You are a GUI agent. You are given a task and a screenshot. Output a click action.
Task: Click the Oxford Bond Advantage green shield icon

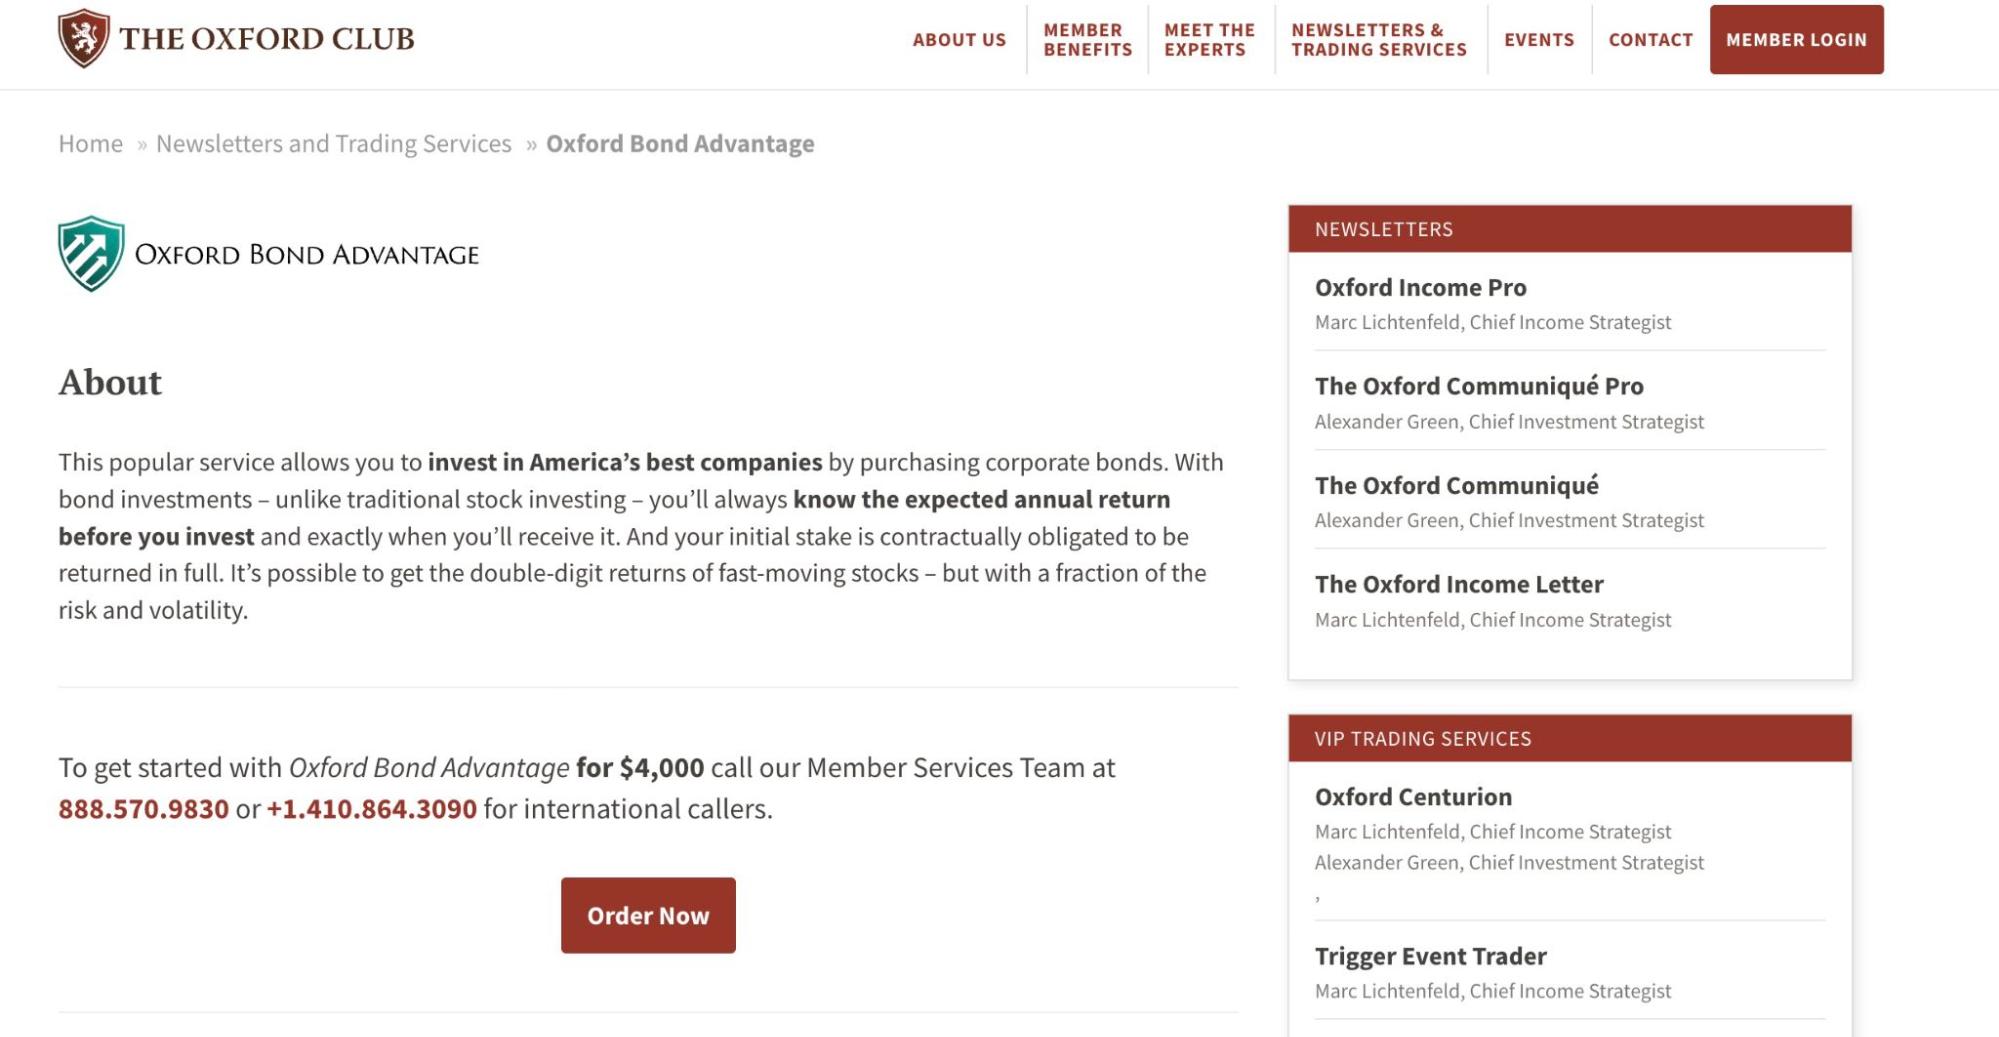[91, 254]
